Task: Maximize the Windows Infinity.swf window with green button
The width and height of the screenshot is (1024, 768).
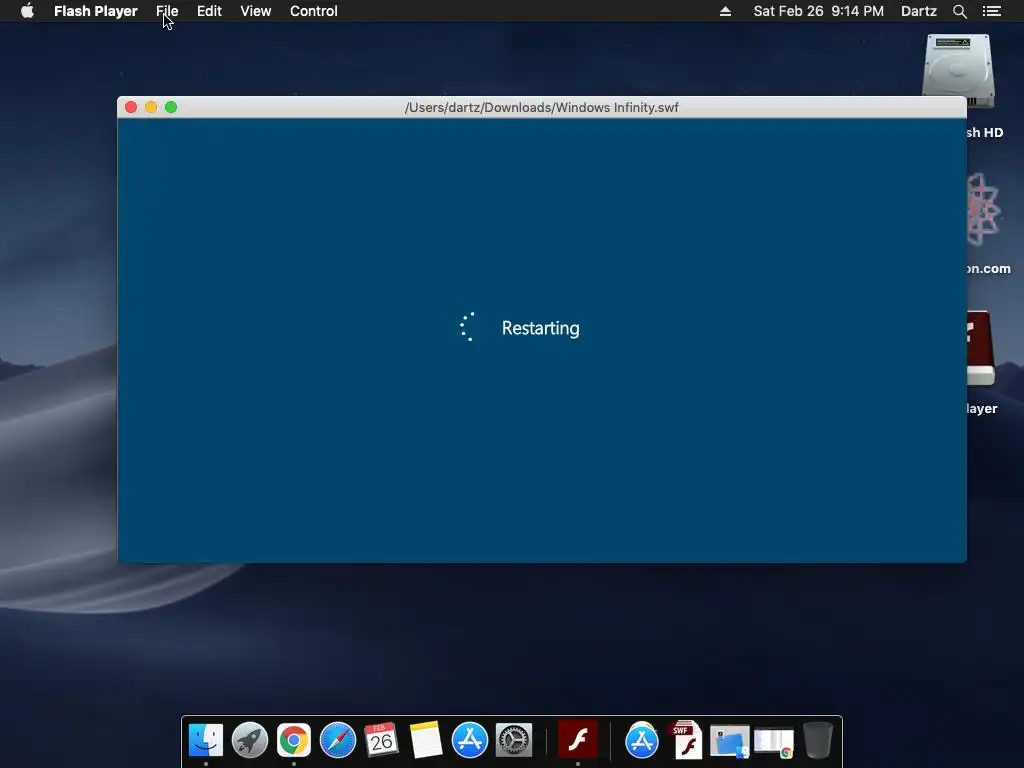Action: tap(171, 107)
